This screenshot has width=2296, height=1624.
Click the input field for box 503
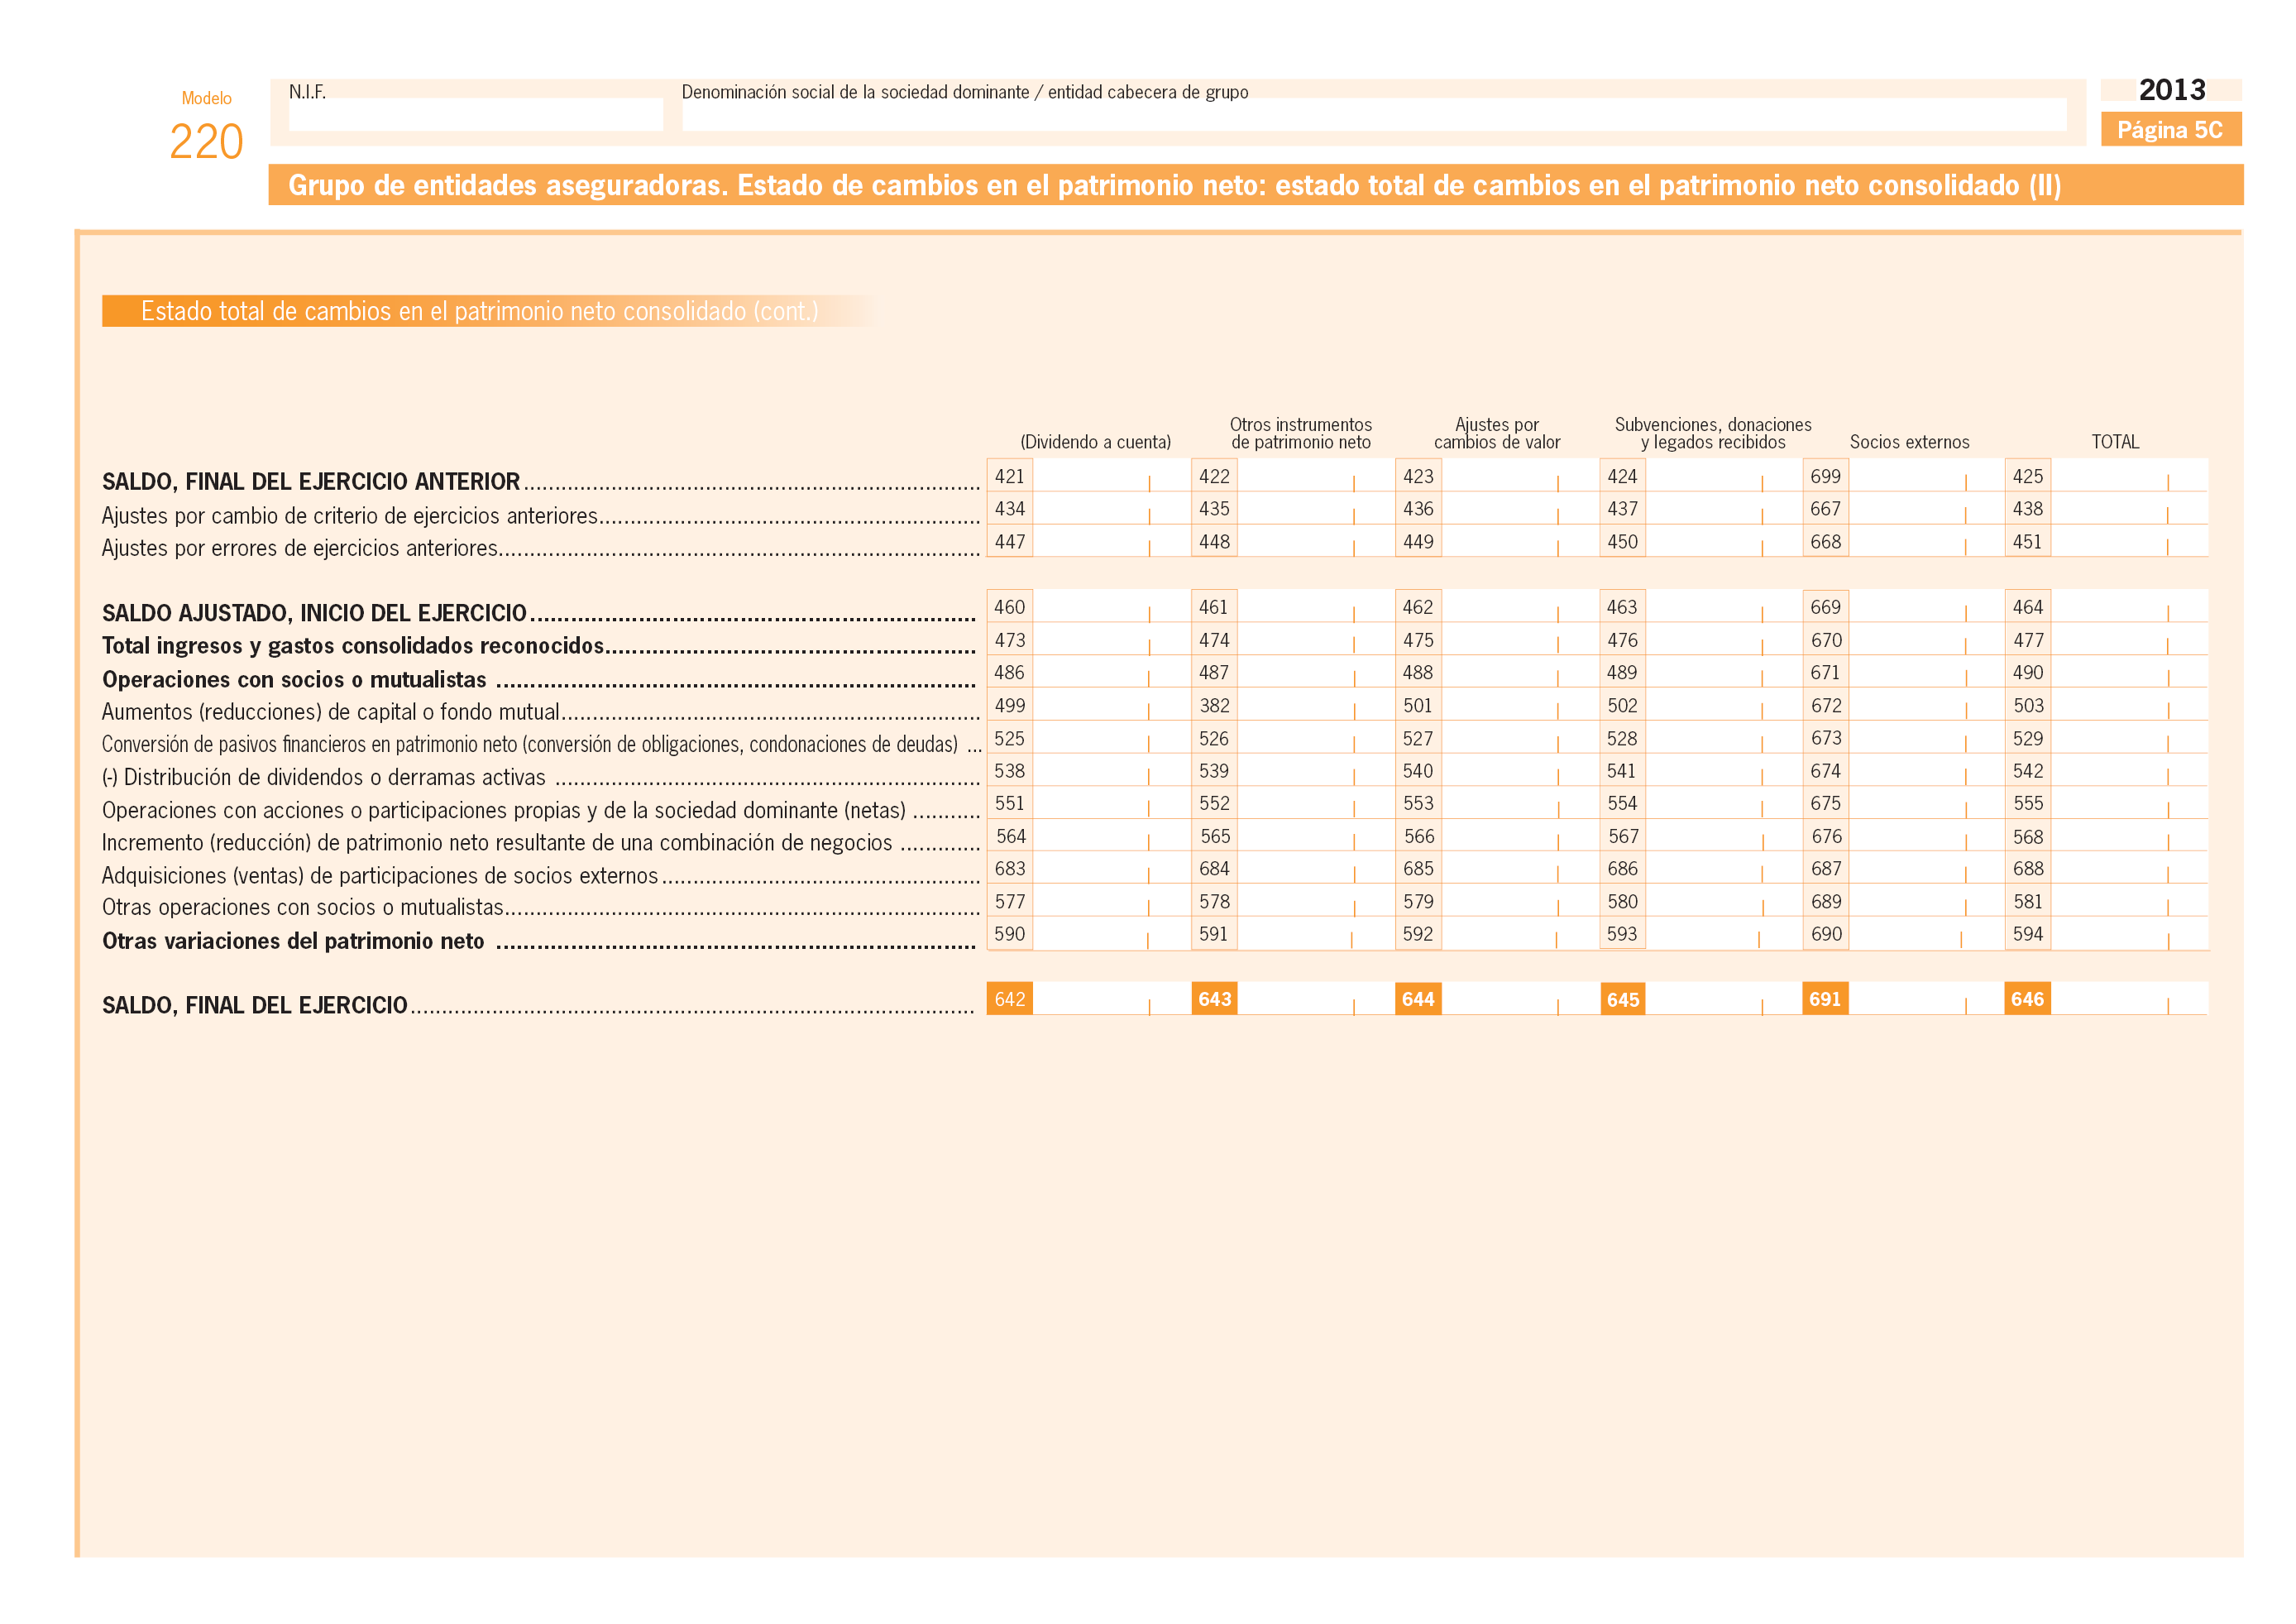coord(2129,705)
